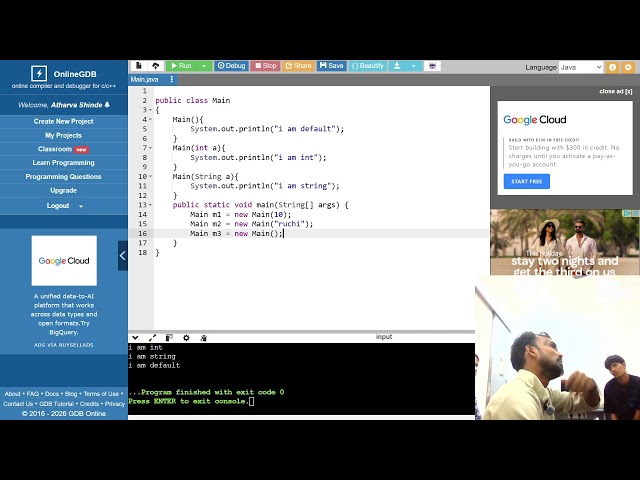Viewport: 640px width, 480px height.
Task: Click the orange info icon
Action: coord(612,67)
